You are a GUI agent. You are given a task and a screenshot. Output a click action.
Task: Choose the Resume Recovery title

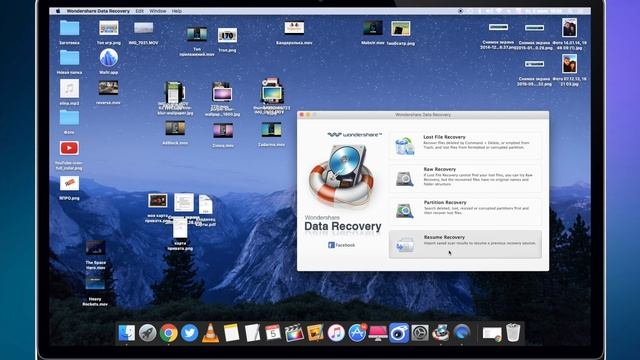(444, 237)
